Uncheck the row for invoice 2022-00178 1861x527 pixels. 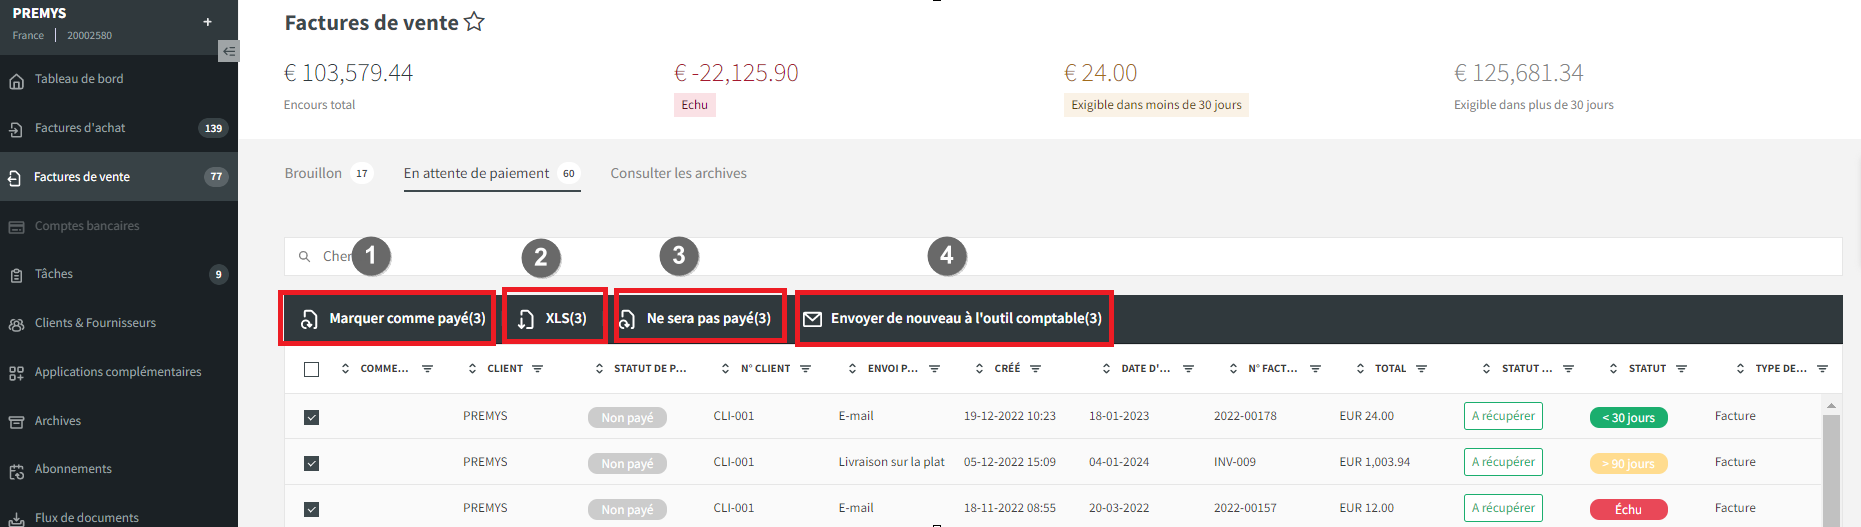pyautogui.click(x=312, y=417)
